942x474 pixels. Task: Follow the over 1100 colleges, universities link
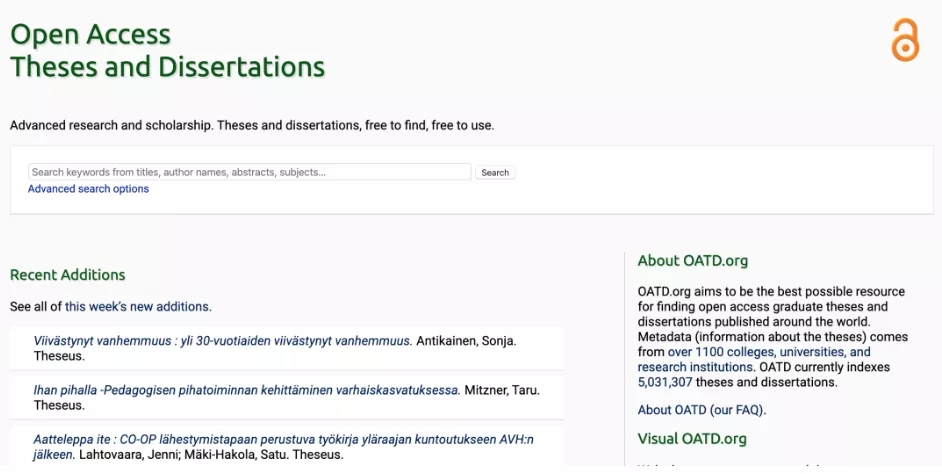click(768, 352)
